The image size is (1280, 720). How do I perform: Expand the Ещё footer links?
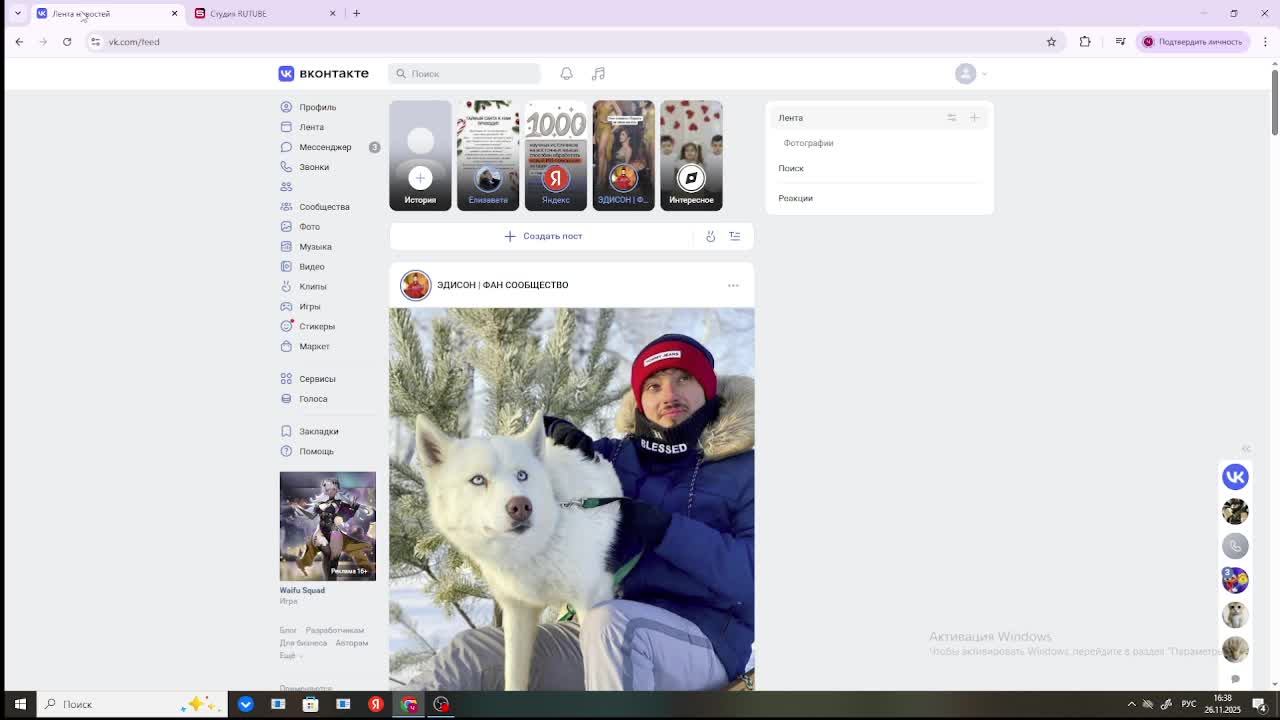coord(289,656)
